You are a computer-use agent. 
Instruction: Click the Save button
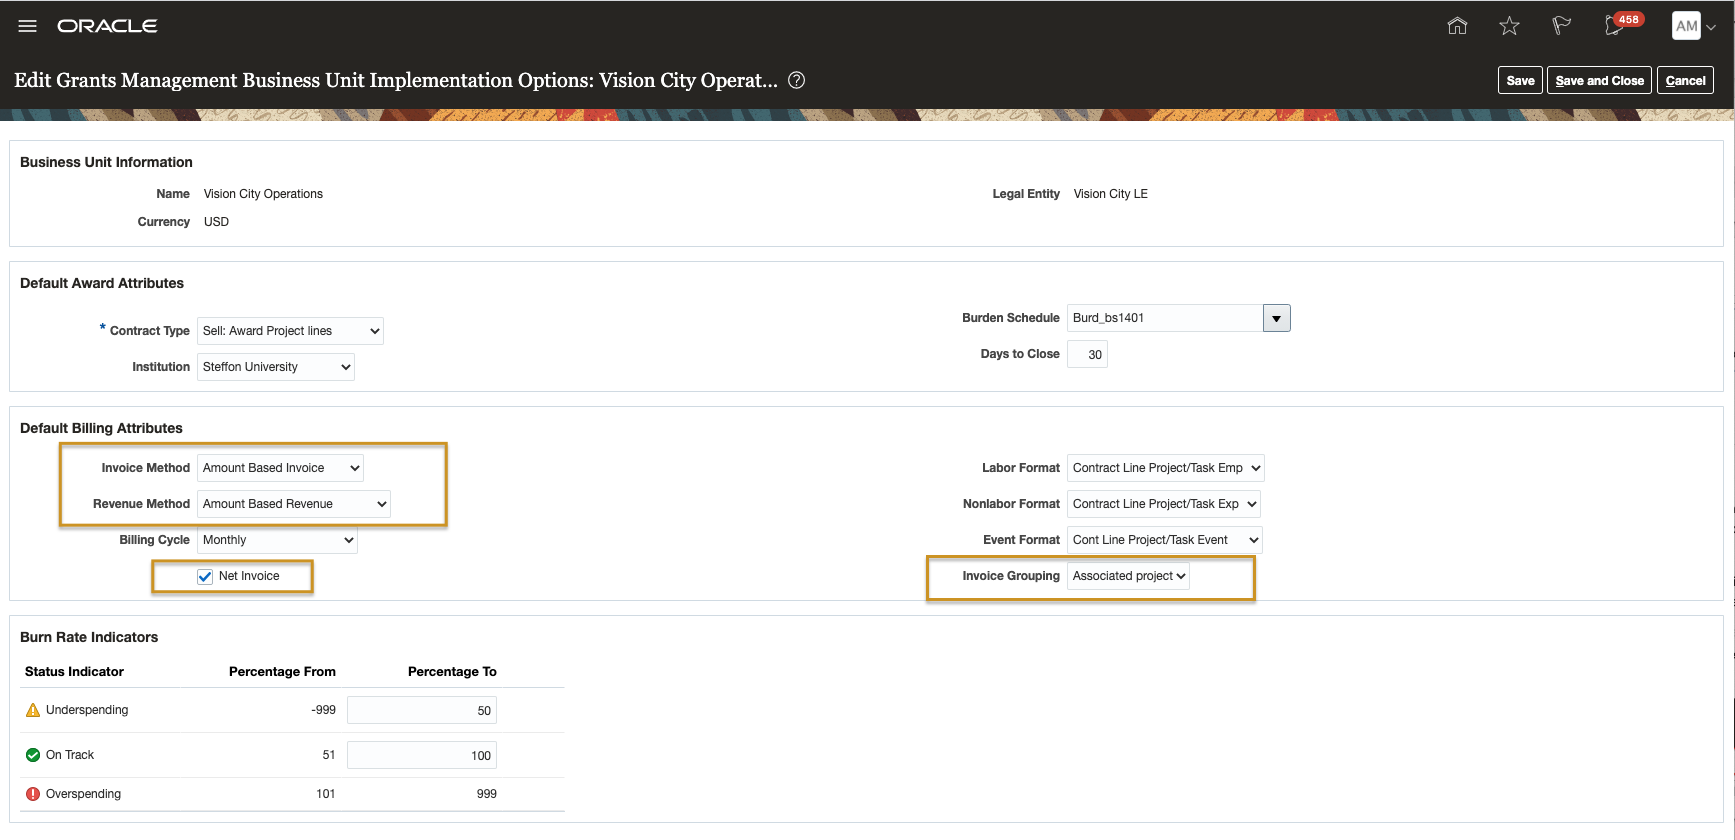coord(1520,81)
